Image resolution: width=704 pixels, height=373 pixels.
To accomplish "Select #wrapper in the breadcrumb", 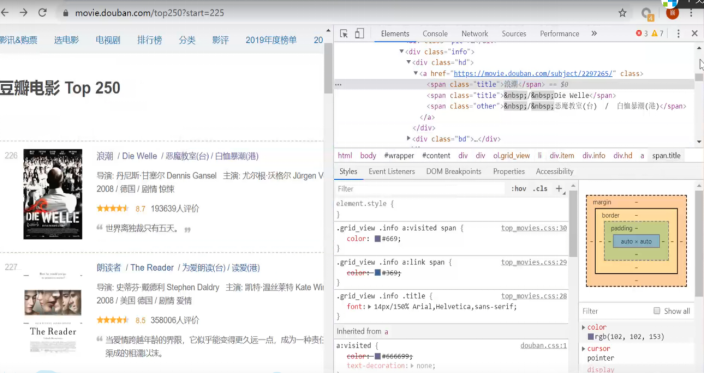I will pyautogui.click(x=399, y=156).
